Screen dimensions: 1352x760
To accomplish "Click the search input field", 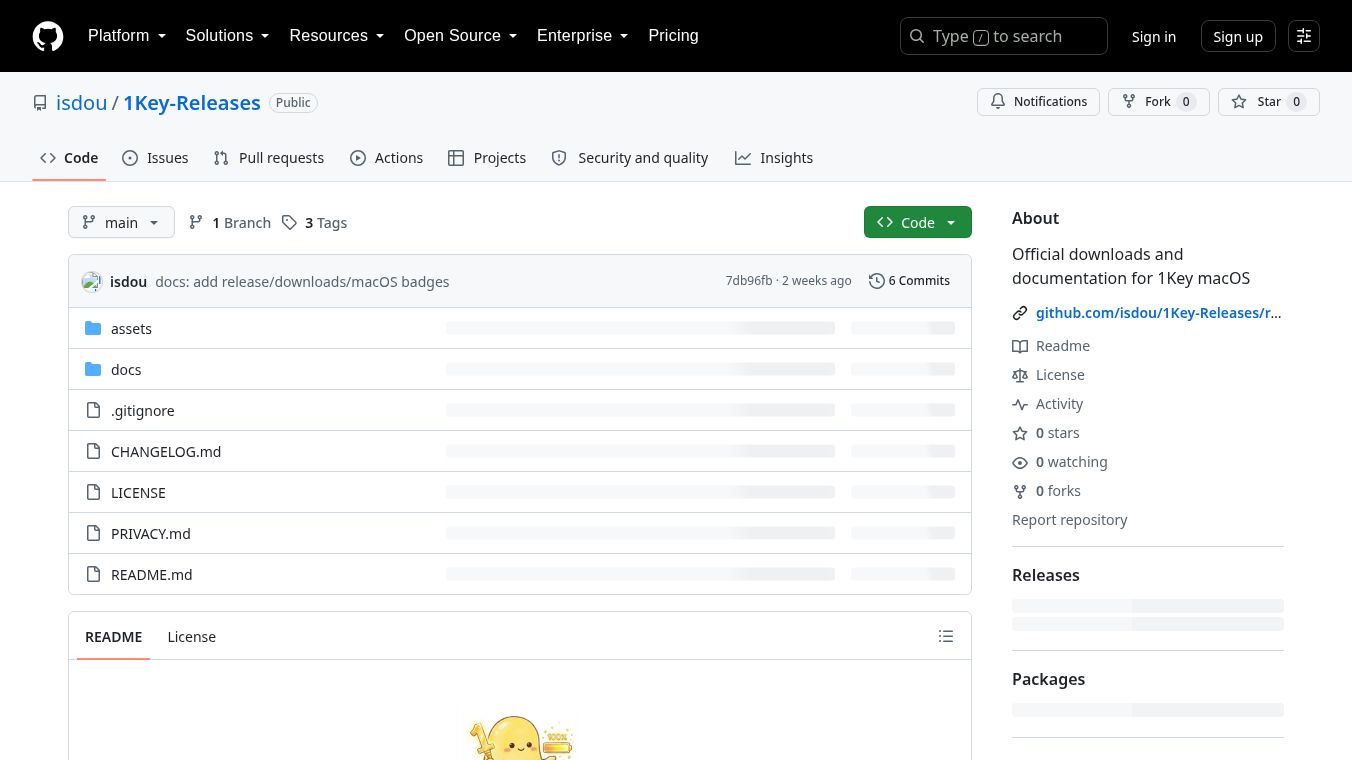I will click(1004, 36).
